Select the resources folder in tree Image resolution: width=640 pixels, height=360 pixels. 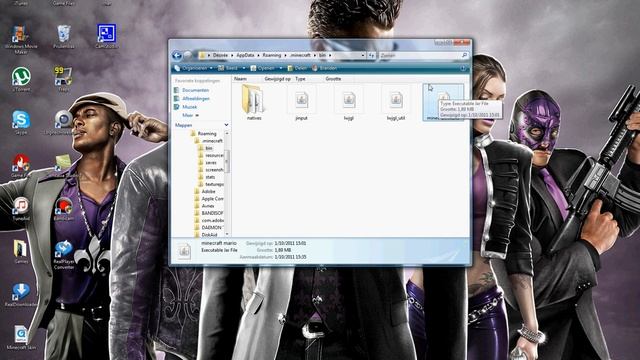214,156
